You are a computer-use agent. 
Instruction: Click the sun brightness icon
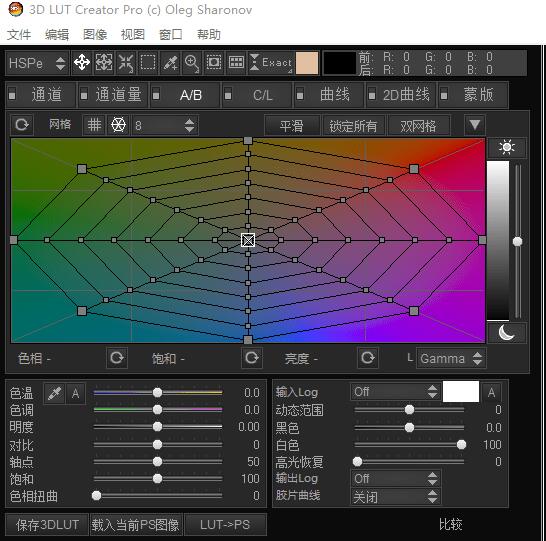pos(507,147)
